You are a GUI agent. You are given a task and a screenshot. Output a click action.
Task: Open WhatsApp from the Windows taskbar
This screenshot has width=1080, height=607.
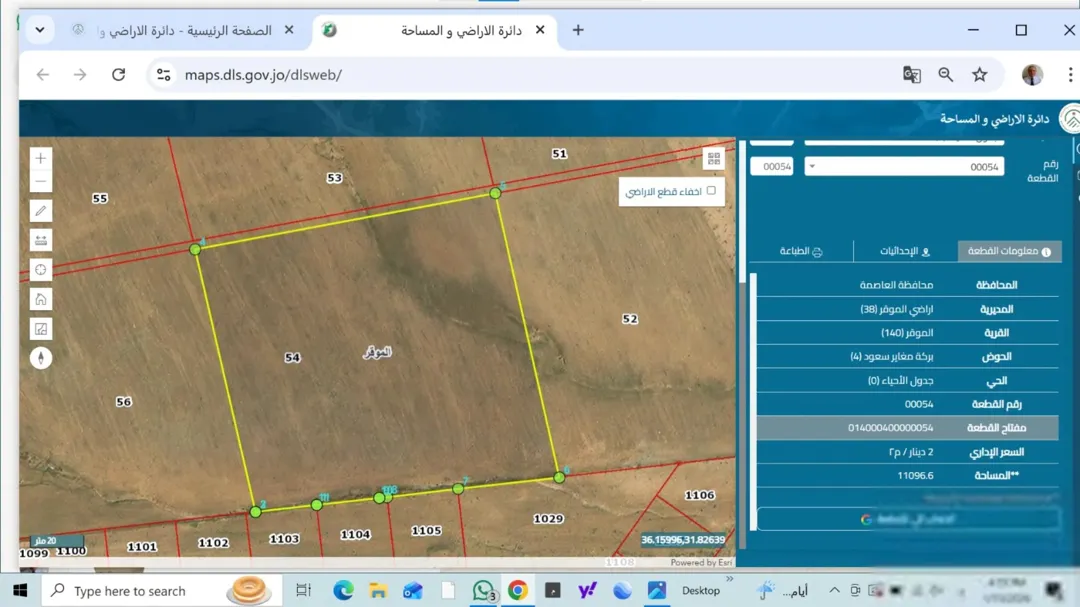click(484, 590)
